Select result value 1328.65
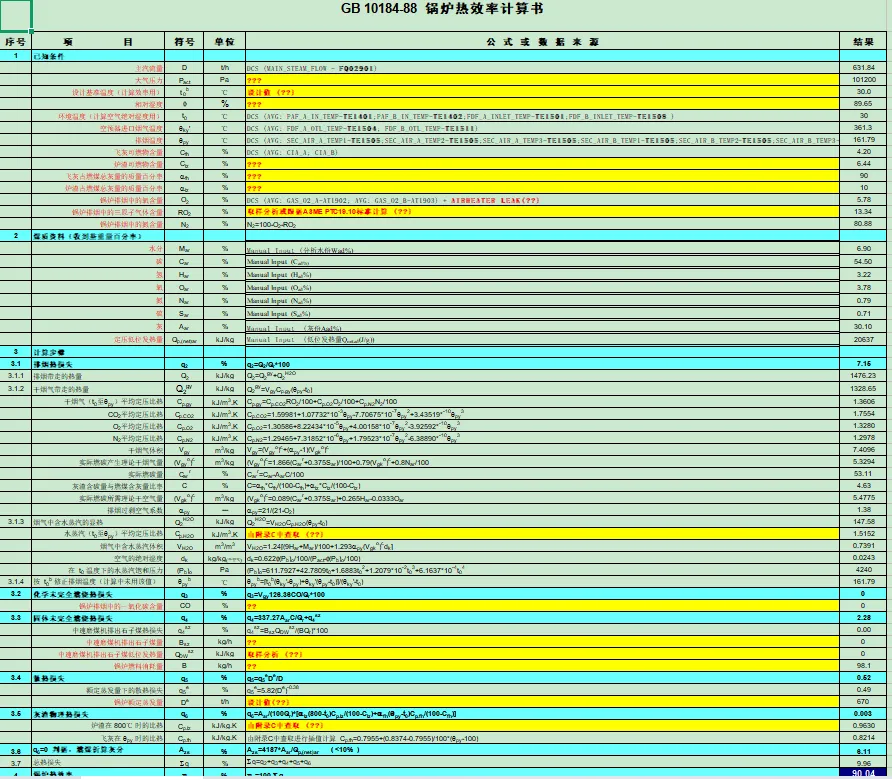 point(863,388)
